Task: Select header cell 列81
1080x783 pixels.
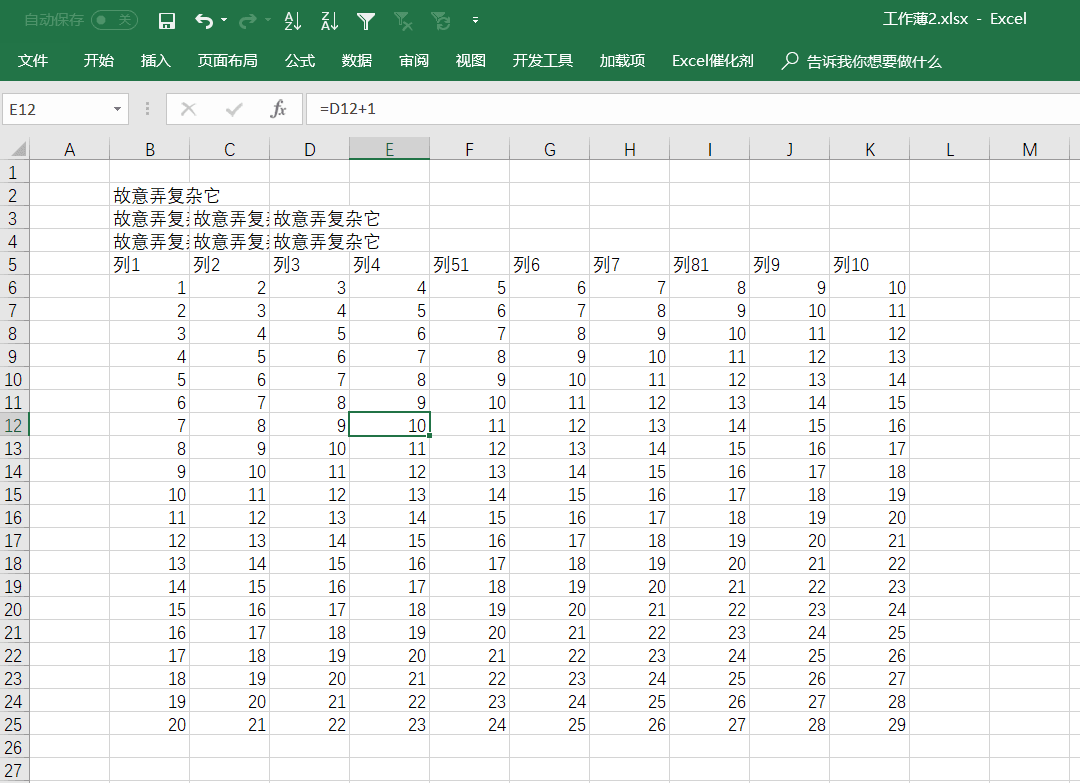Action: (x=709, y=264)
